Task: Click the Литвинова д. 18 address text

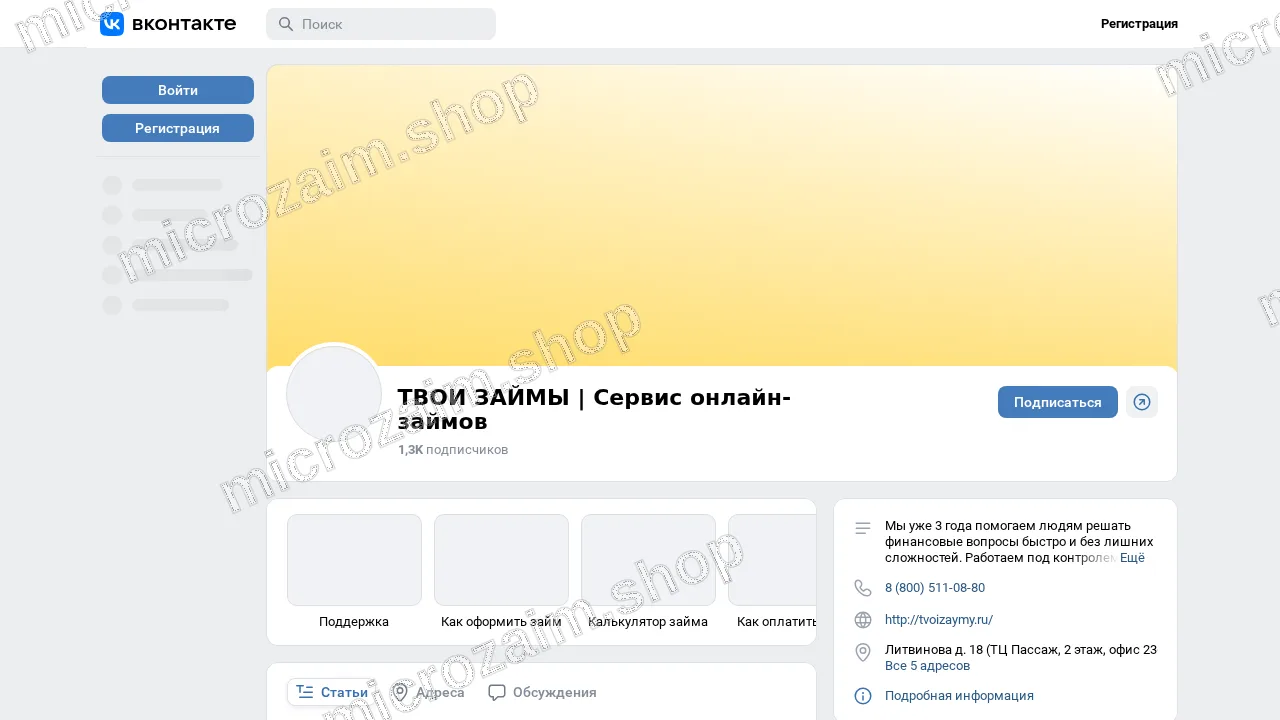Action: (1021, 650)
